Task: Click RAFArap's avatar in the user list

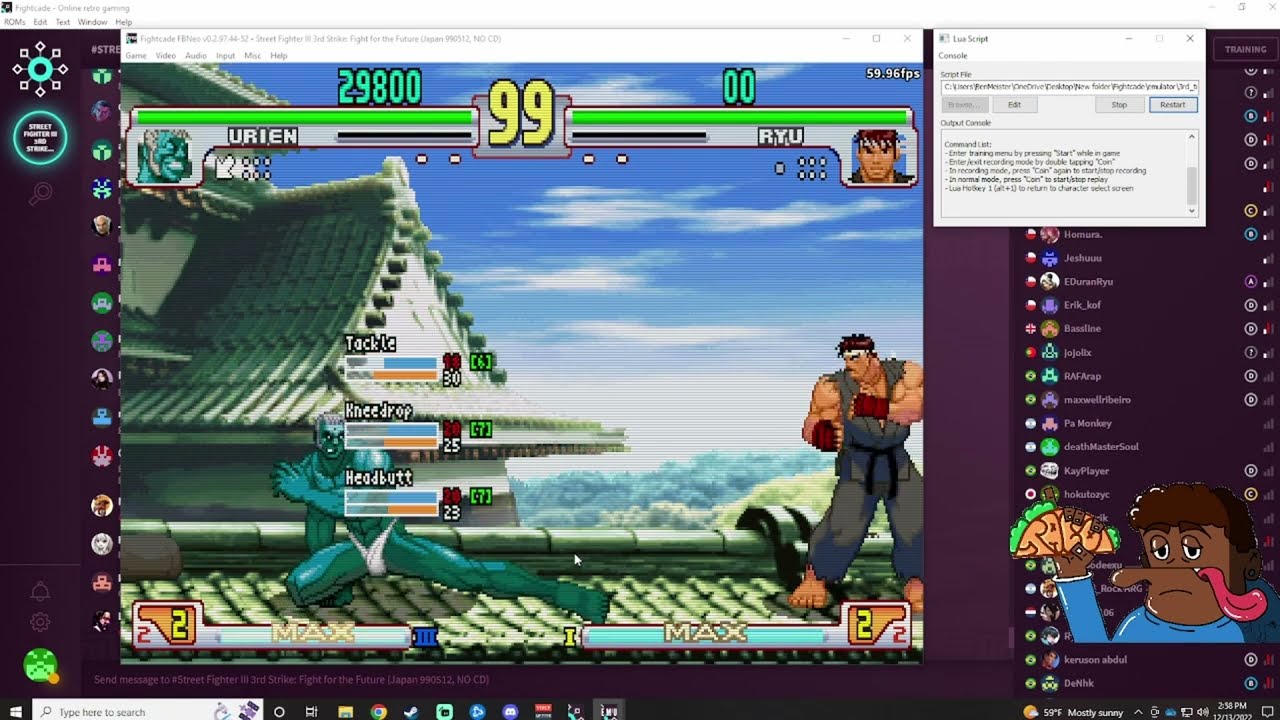Action: pos(1049,376)
